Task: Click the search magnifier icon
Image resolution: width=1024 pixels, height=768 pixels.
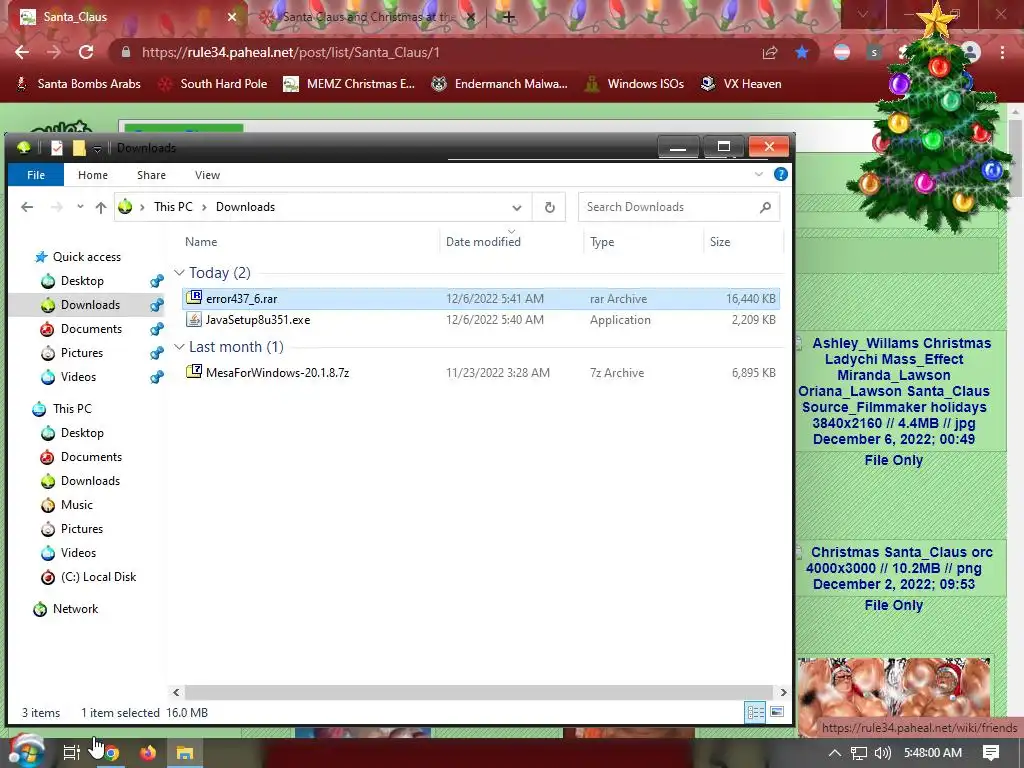Action: (x=765, y=207)
